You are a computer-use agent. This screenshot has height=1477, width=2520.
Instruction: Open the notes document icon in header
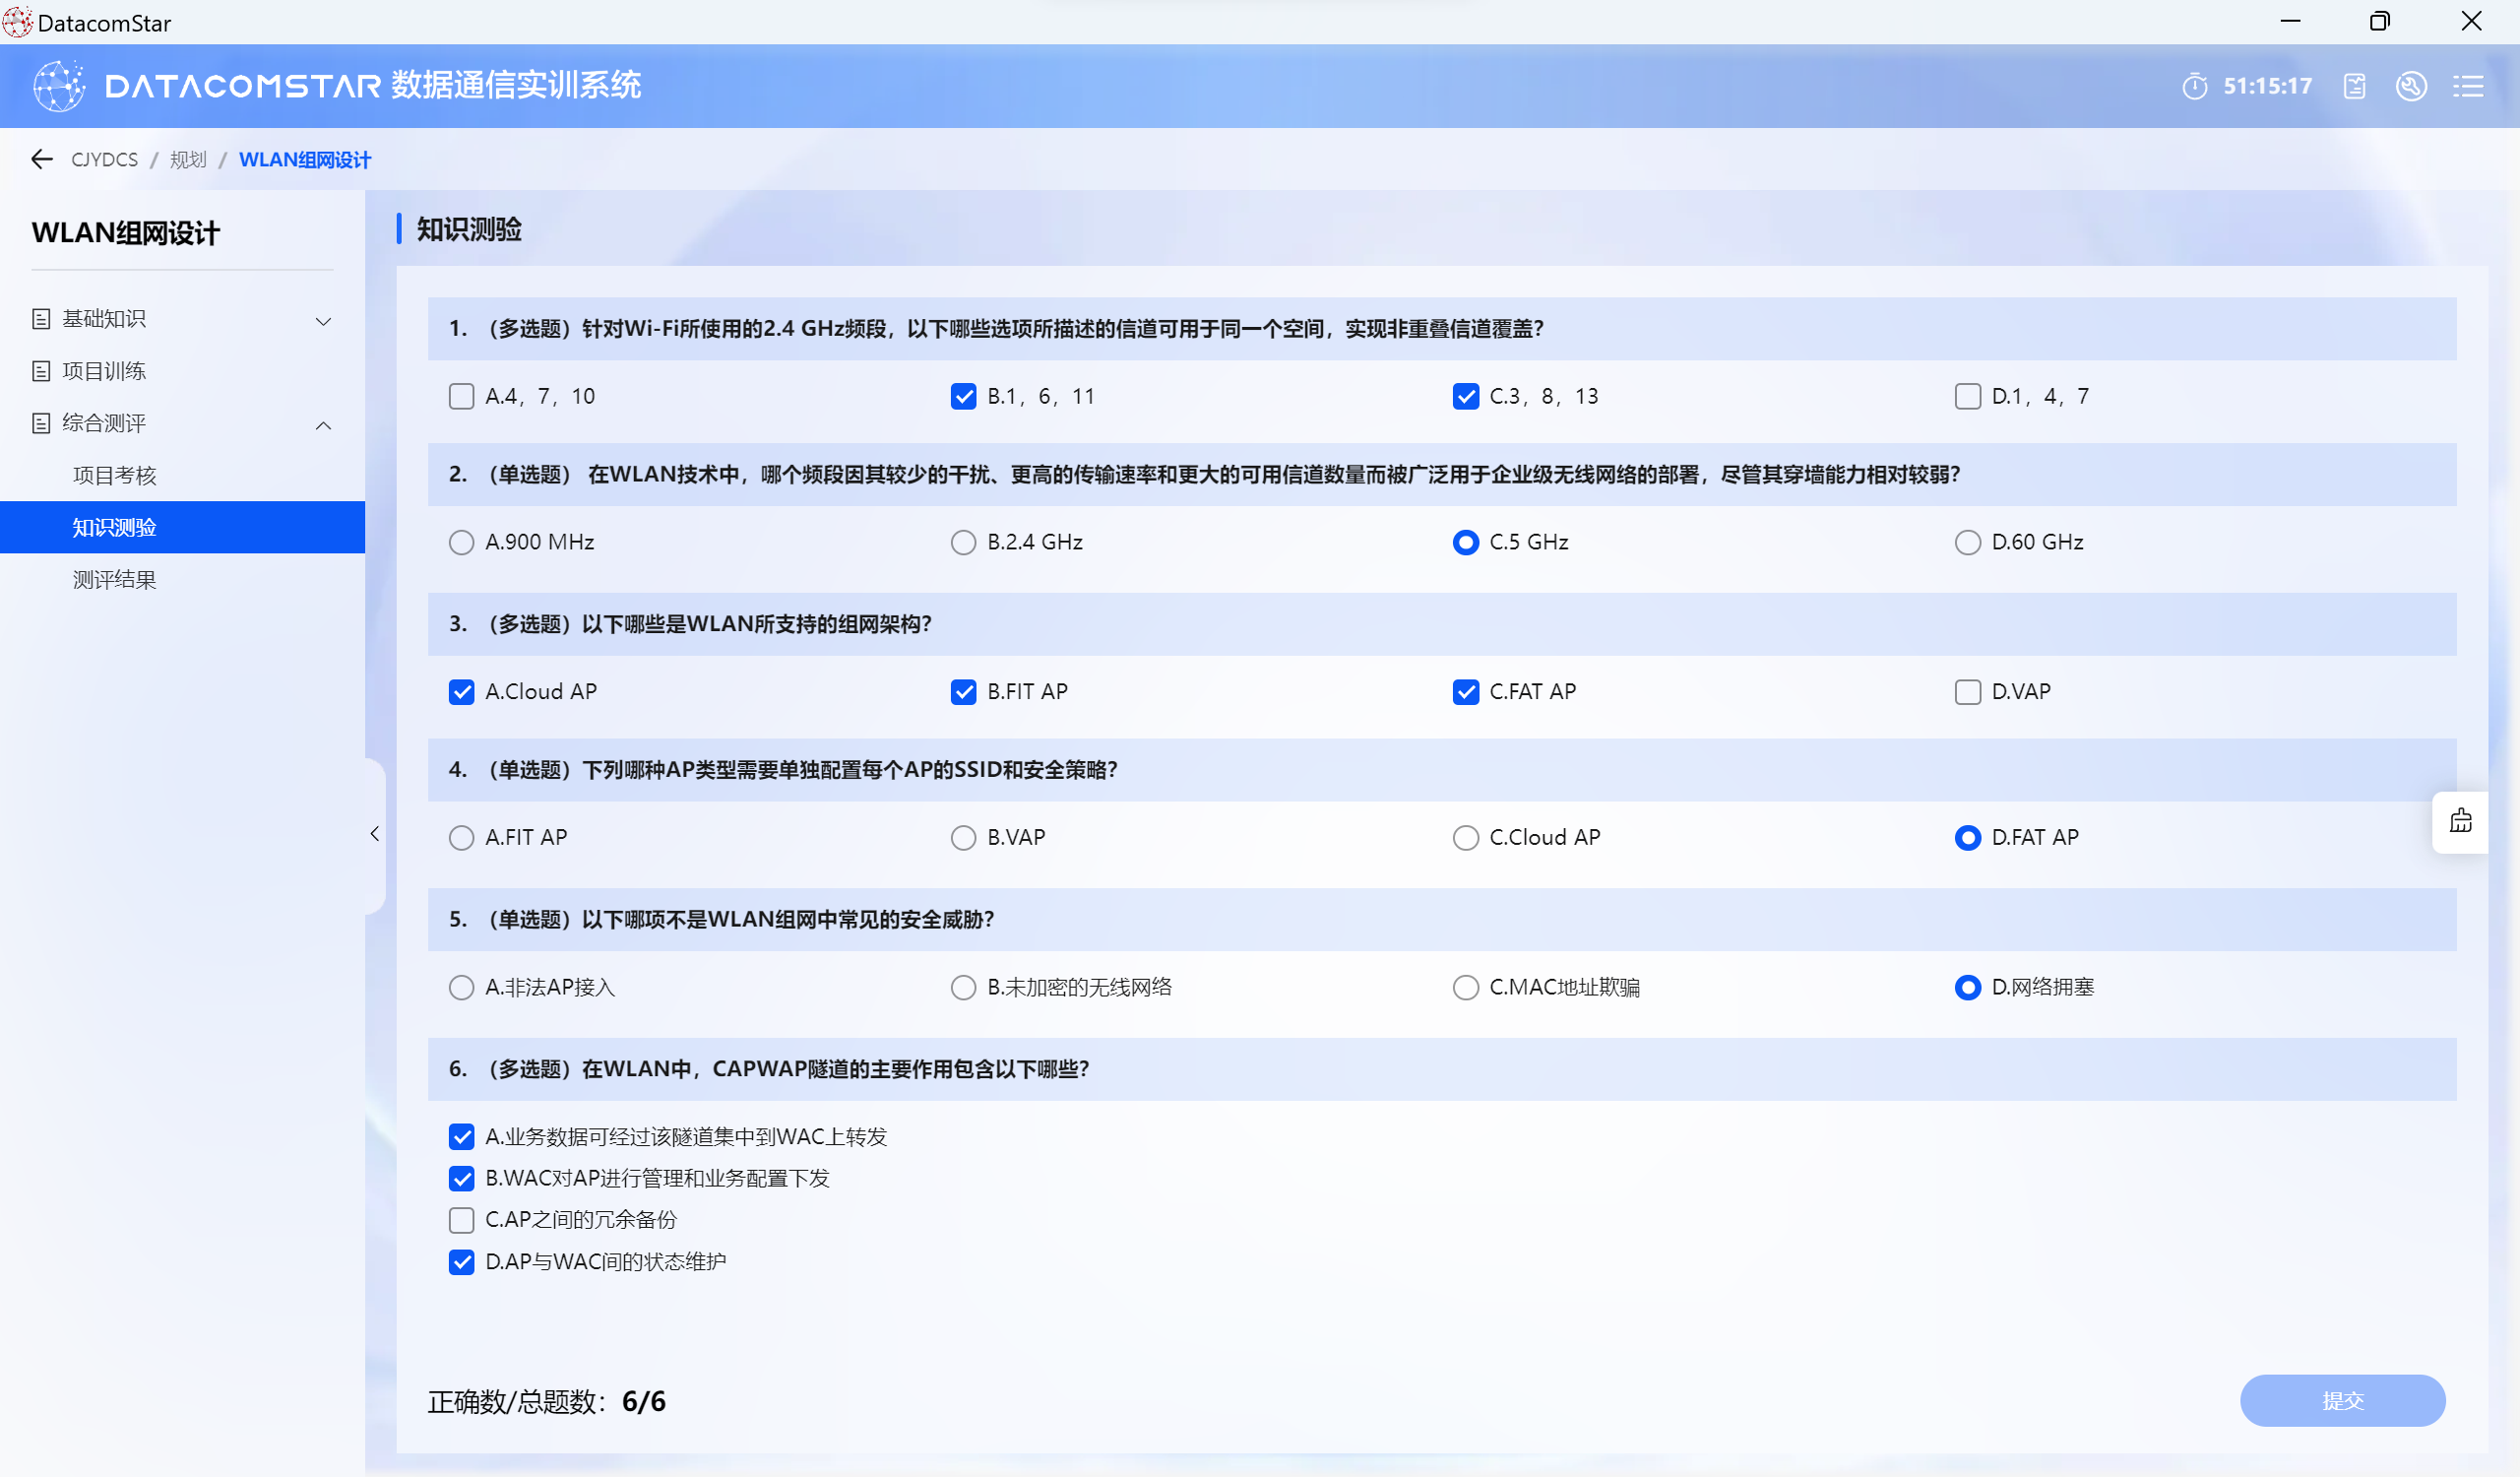click(x=2354, y=86)
